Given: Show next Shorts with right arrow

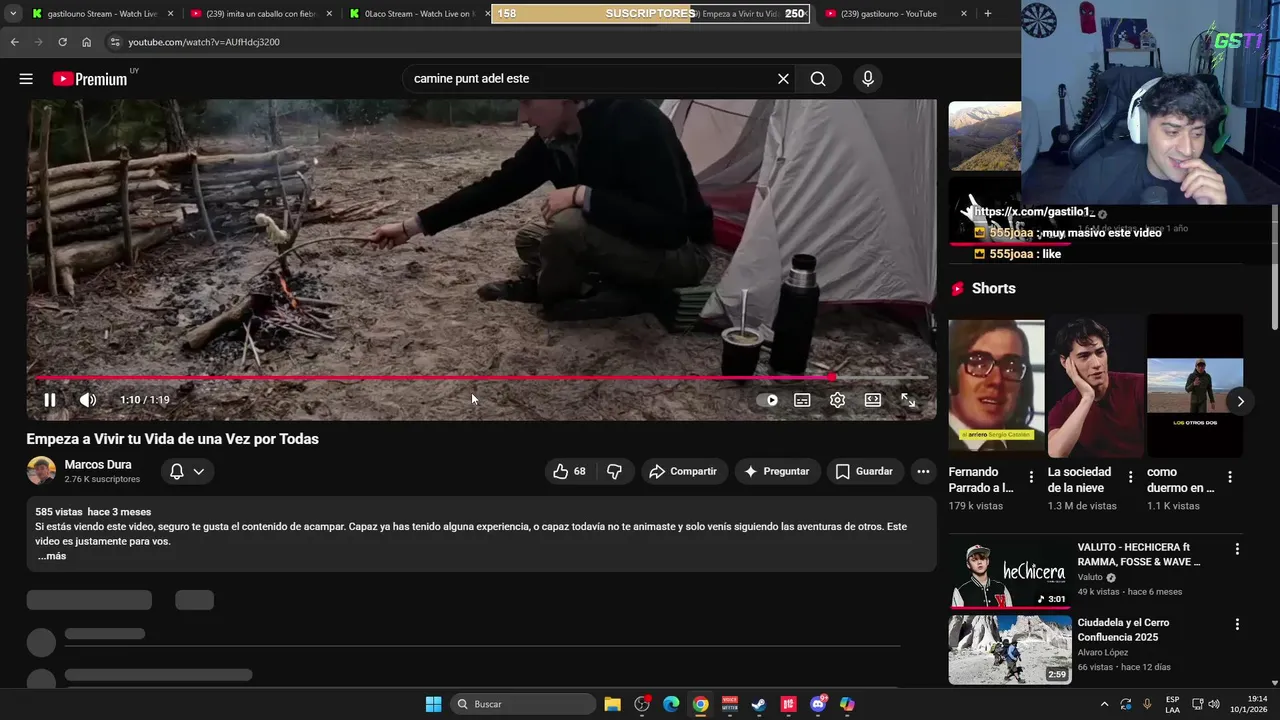Looking at the screenshot, I should (1240, 401).
